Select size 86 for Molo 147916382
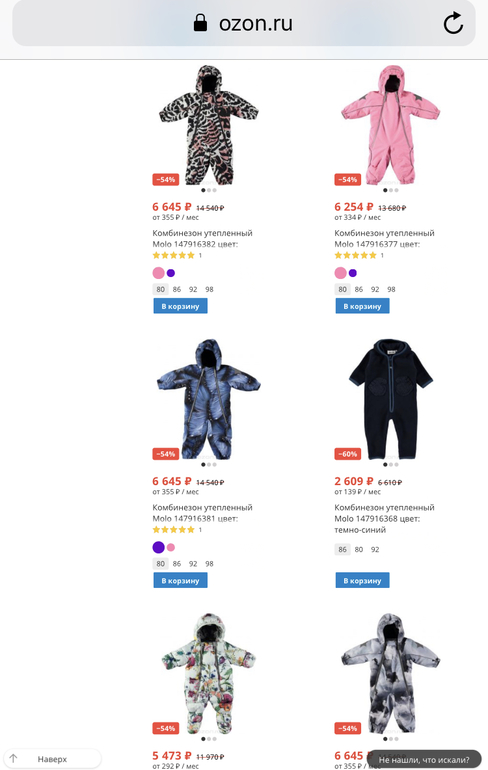 tap(177, 289)
